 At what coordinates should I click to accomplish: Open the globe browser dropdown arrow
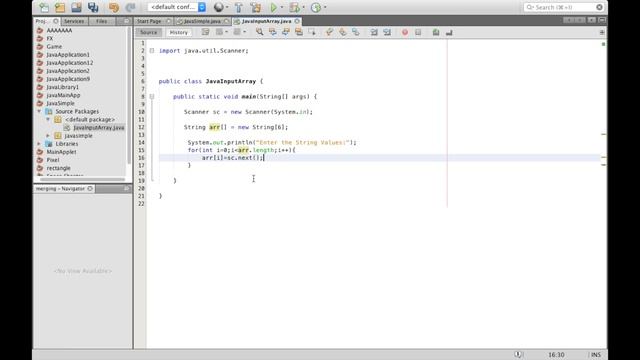click(227, 7)
